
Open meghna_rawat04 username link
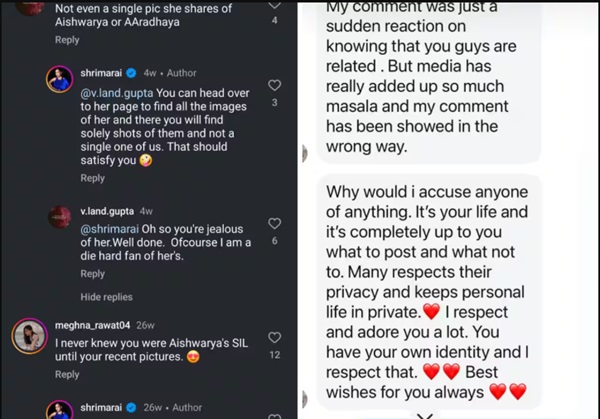[x=94, y=323]
